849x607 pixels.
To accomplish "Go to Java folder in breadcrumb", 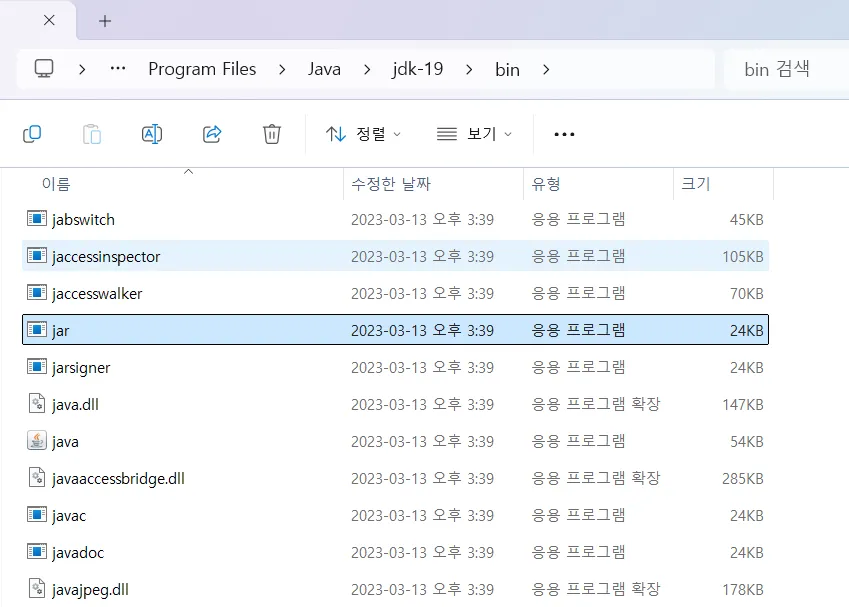I will click(x=324, y=69).
